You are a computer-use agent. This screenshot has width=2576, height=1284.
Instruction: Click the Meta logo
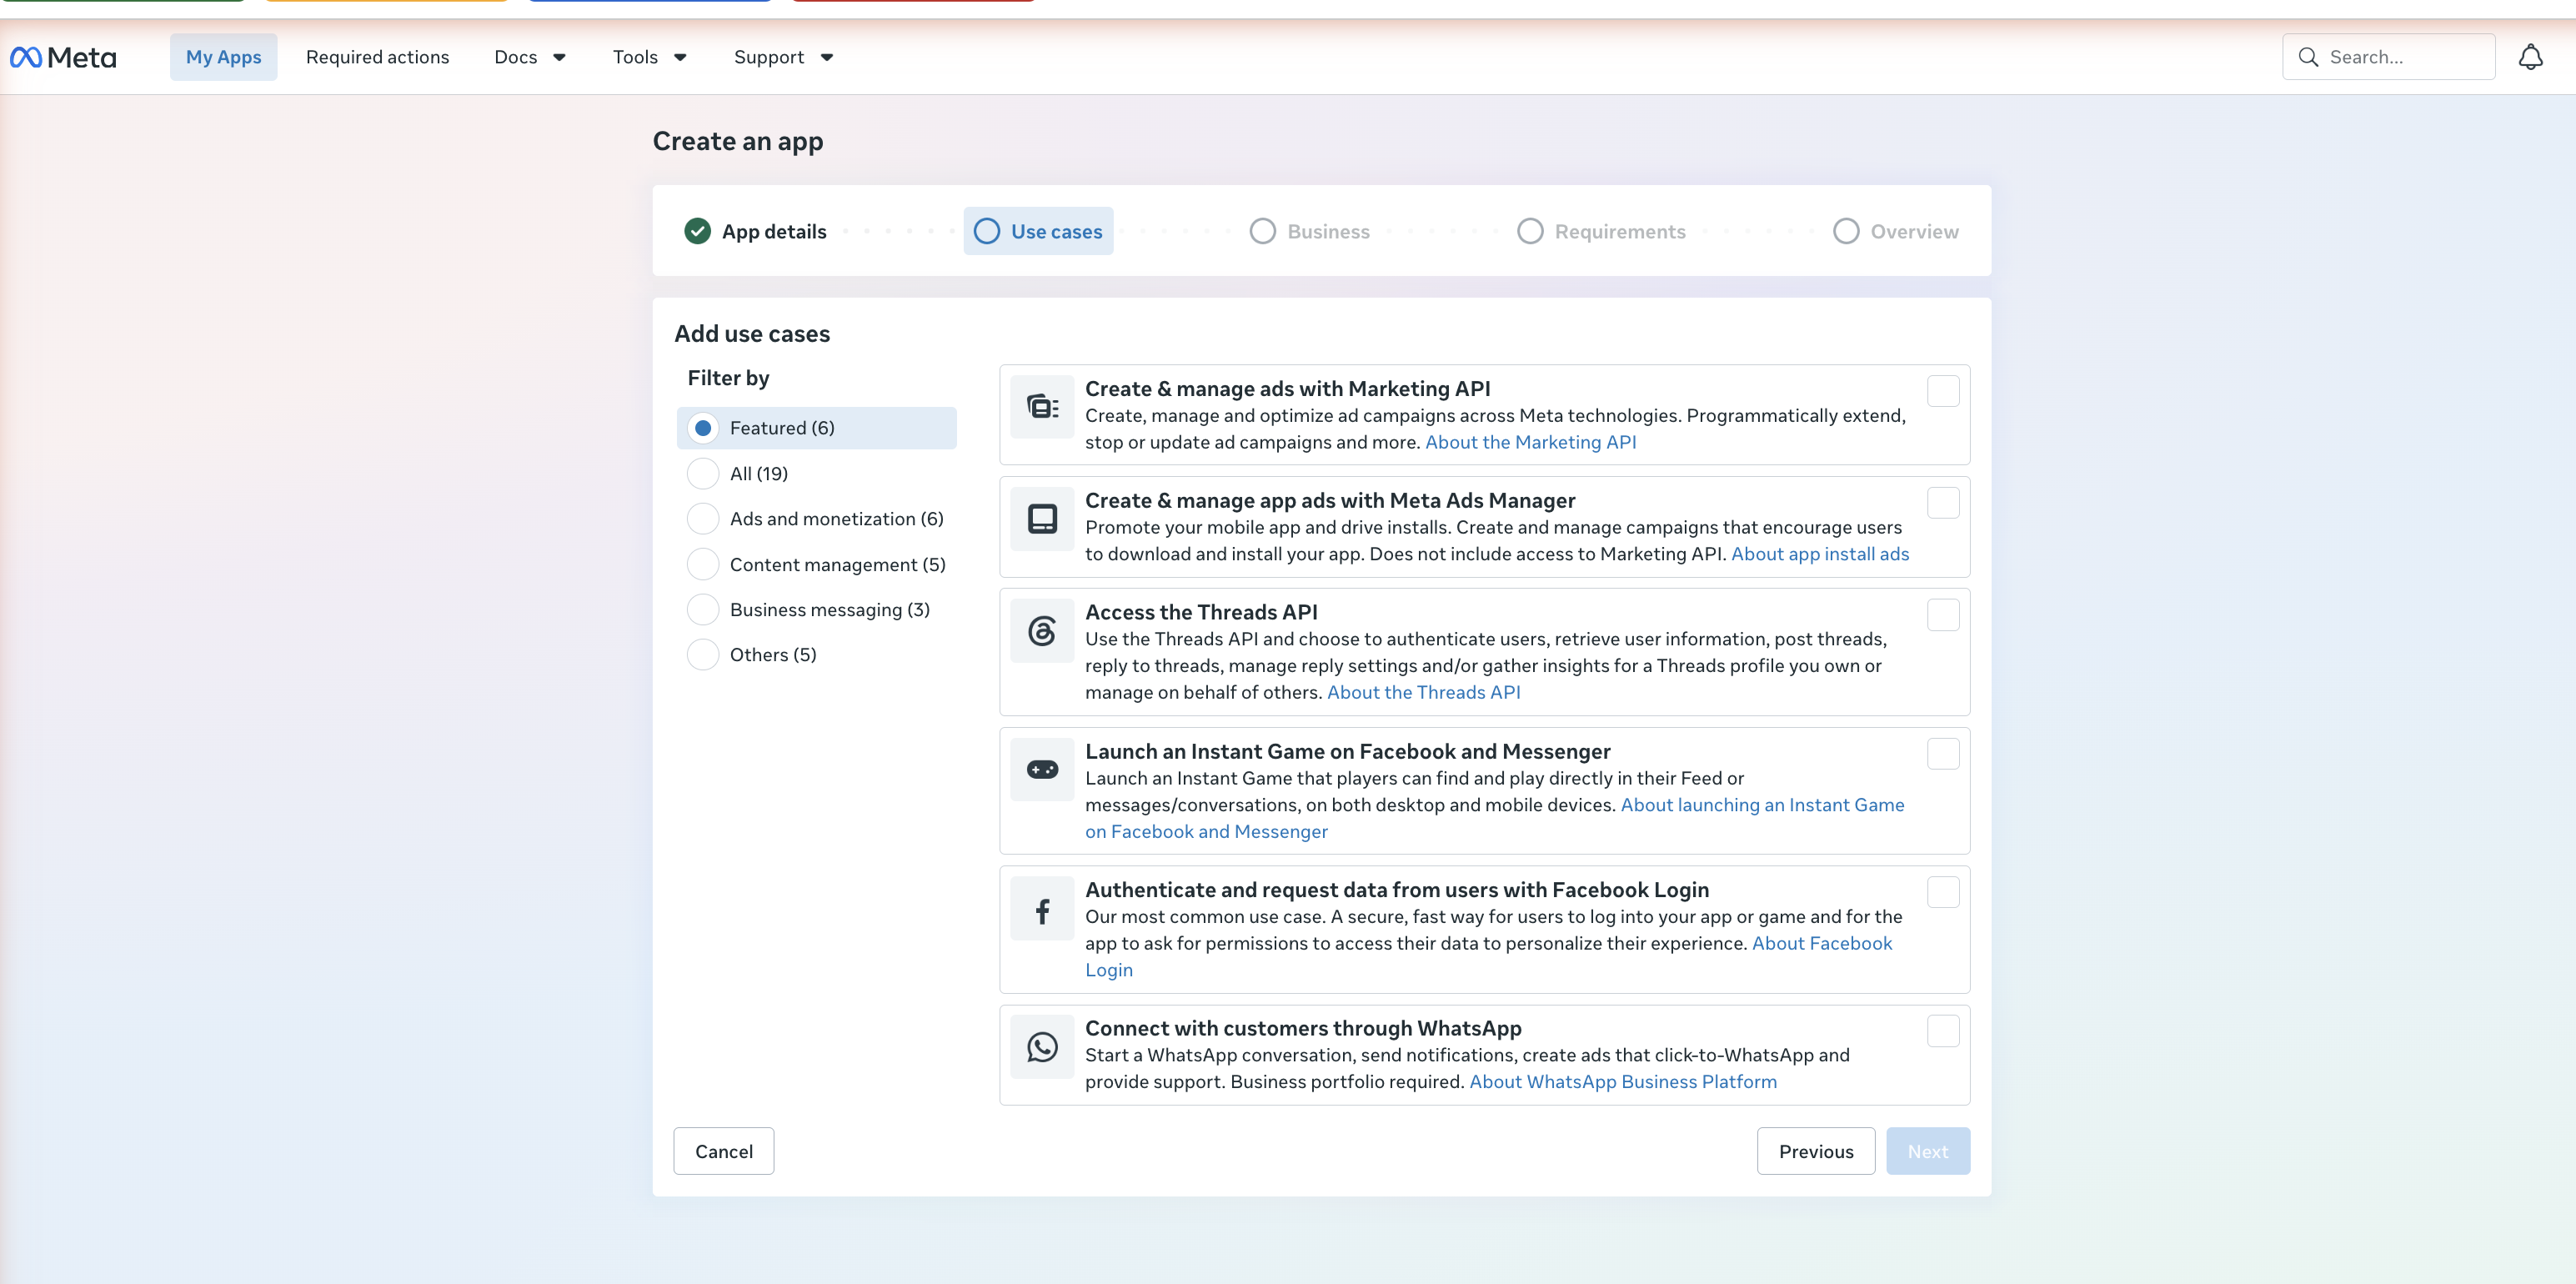point(63,57)
